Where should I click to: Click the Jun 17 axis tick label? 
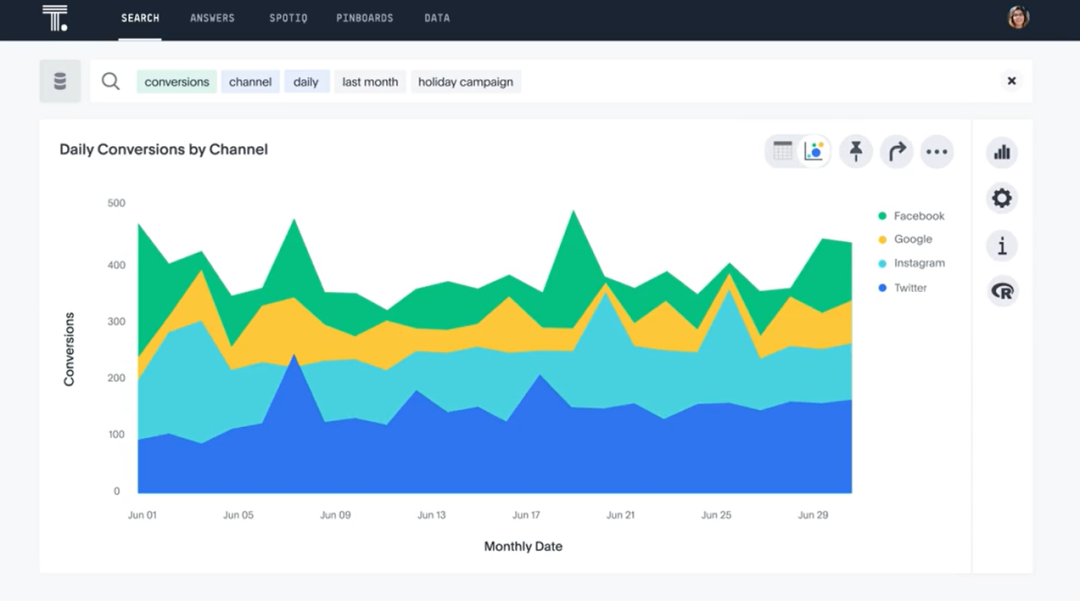[x=526, y=515]
